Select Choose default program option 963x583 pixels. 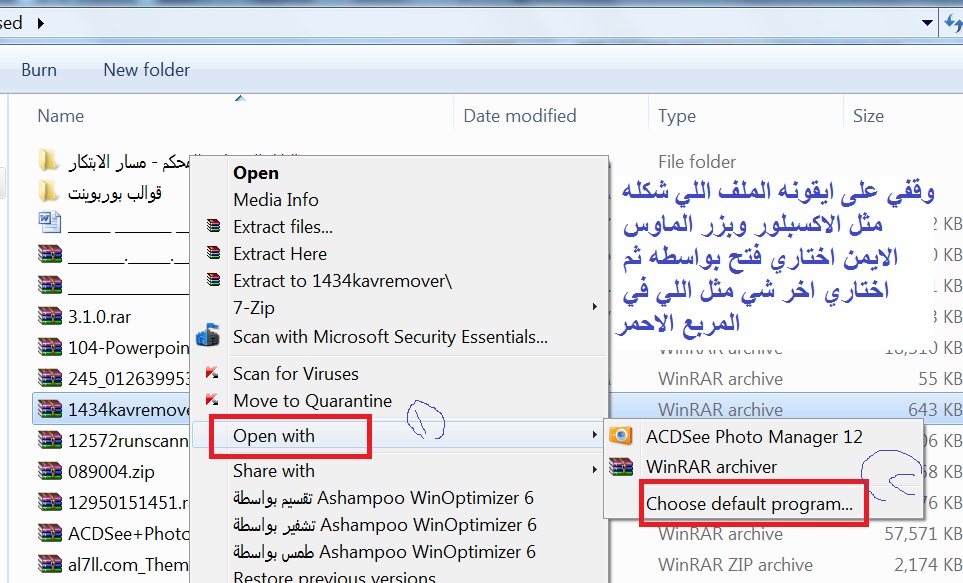(x=749, y=504)
